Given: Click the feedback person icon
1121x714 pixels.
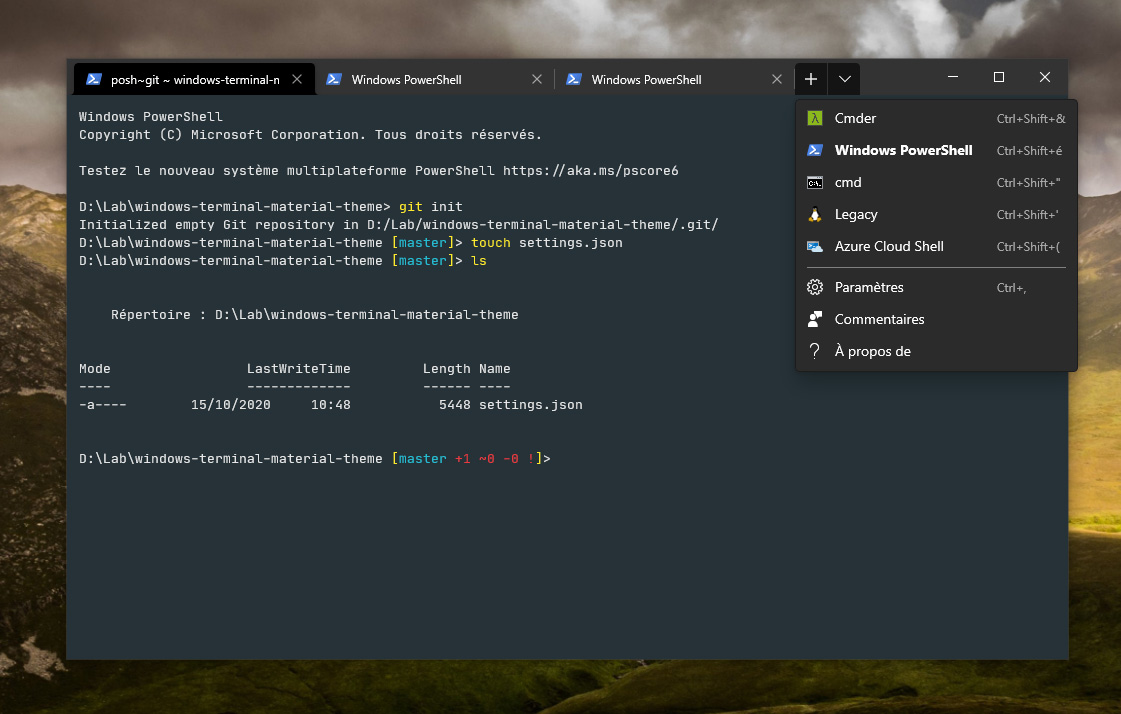Looking at the screenshot, I should [x=814, y=319].
